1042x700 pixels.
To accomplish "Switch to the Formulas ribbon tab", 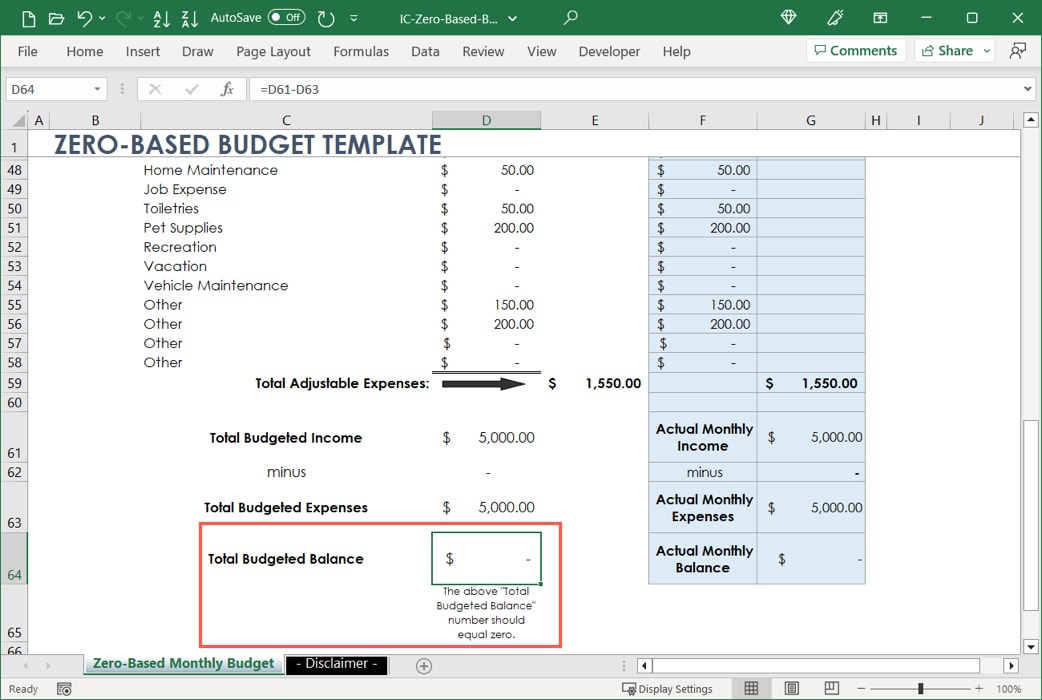I will click(361, 51).
